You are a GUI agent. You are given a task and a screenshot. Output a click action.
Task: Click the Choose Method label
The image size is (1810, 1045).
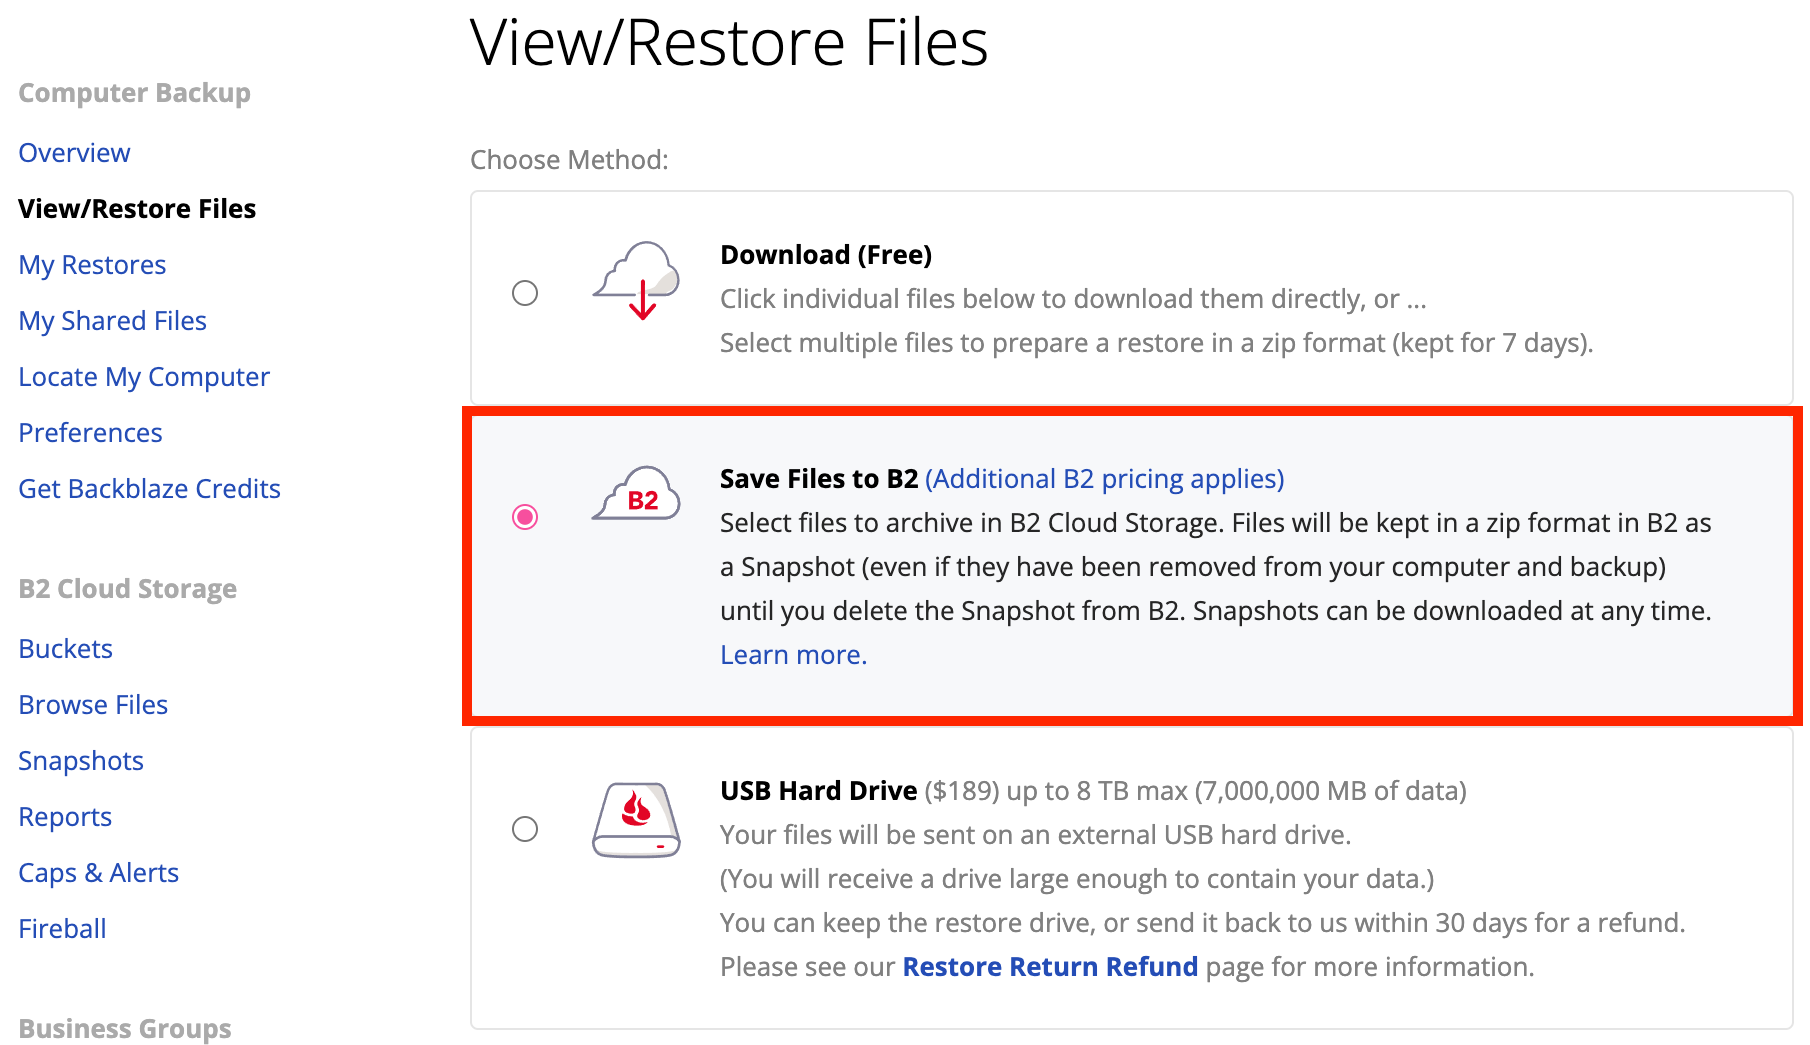point(569,160)
